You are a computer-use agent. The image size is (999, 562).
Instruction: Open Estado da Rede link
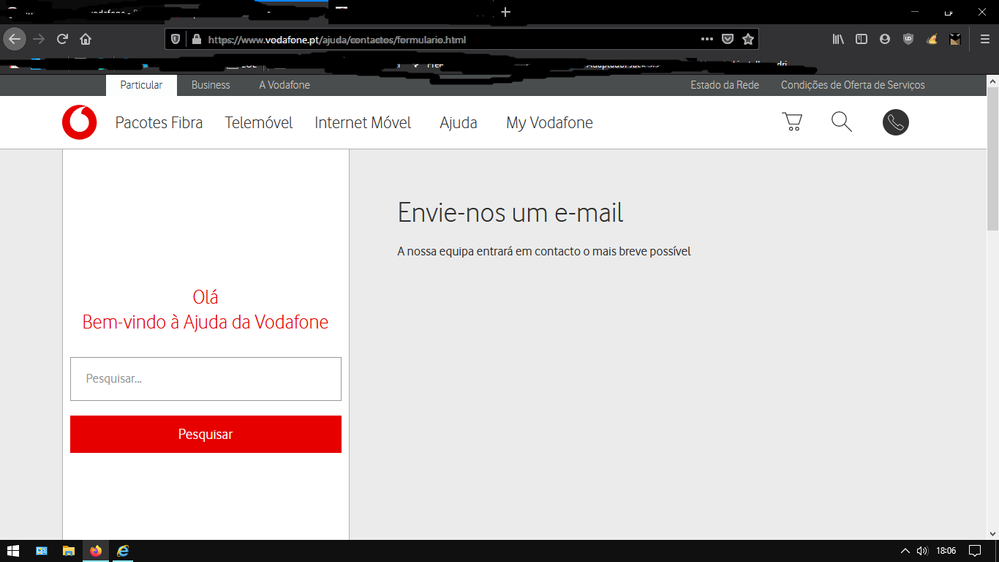[724, 85]
